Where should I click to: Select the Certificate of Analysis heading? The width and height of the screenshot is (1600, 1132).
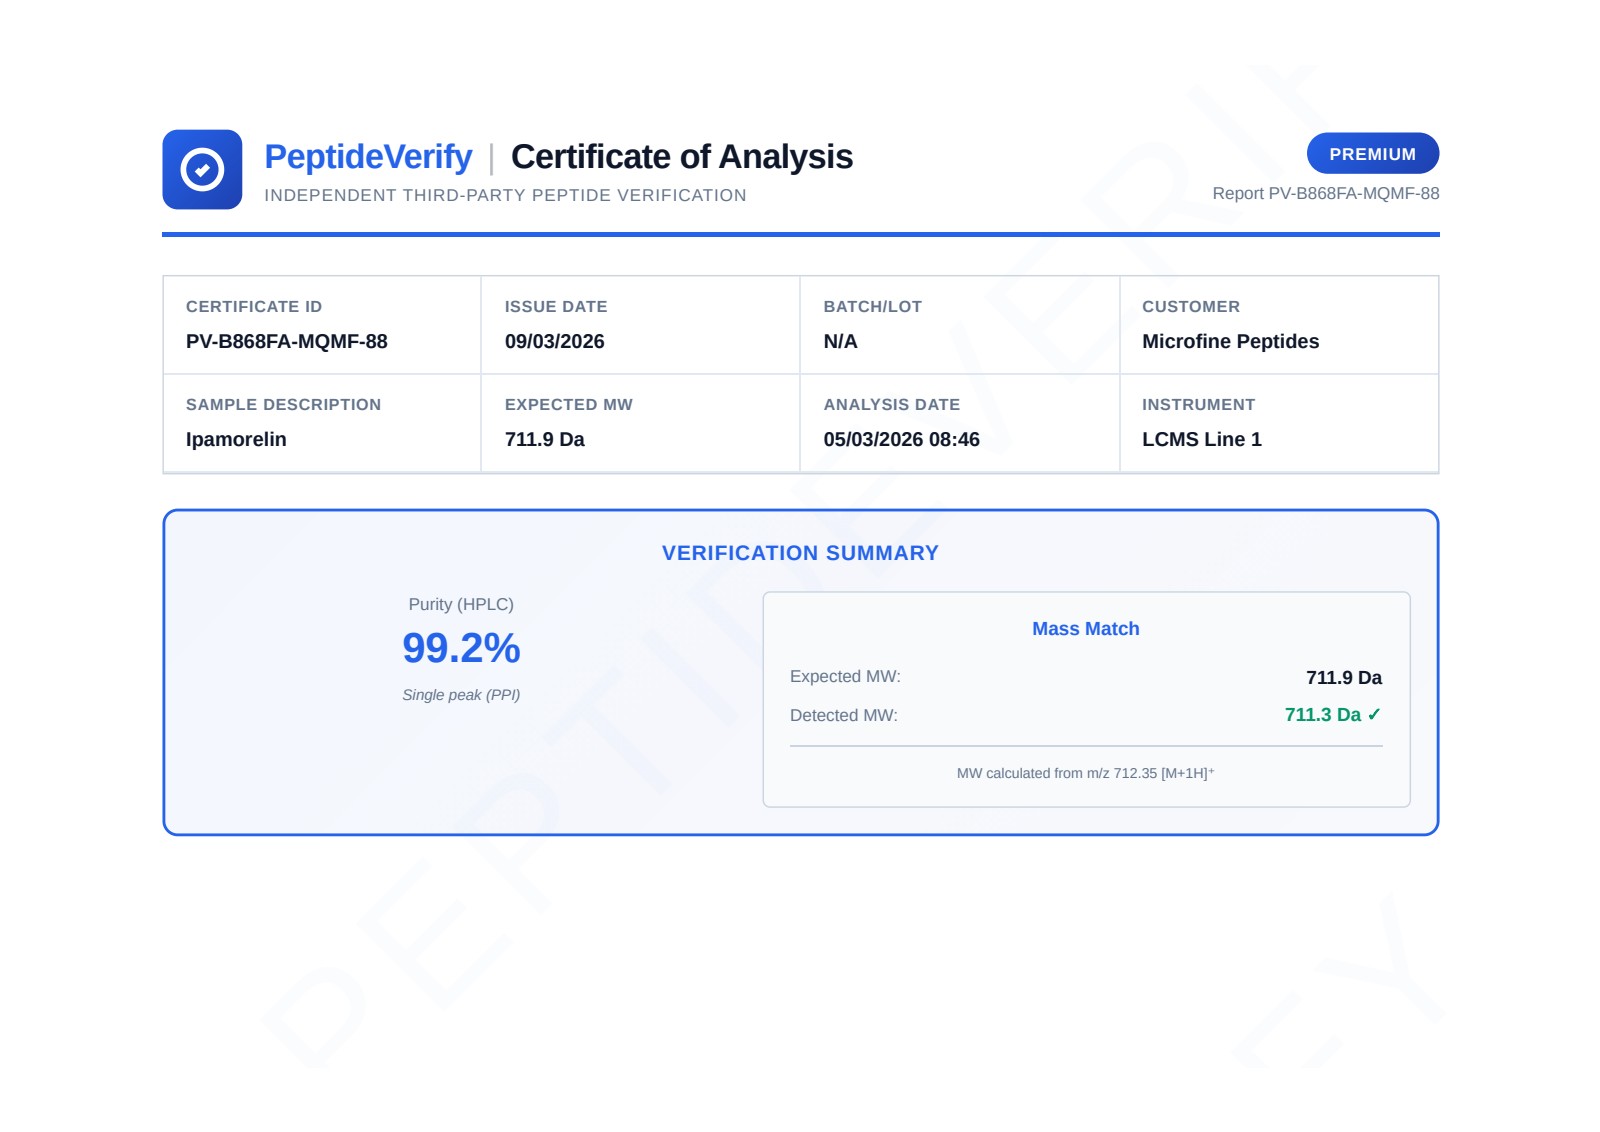coord(682,156)
